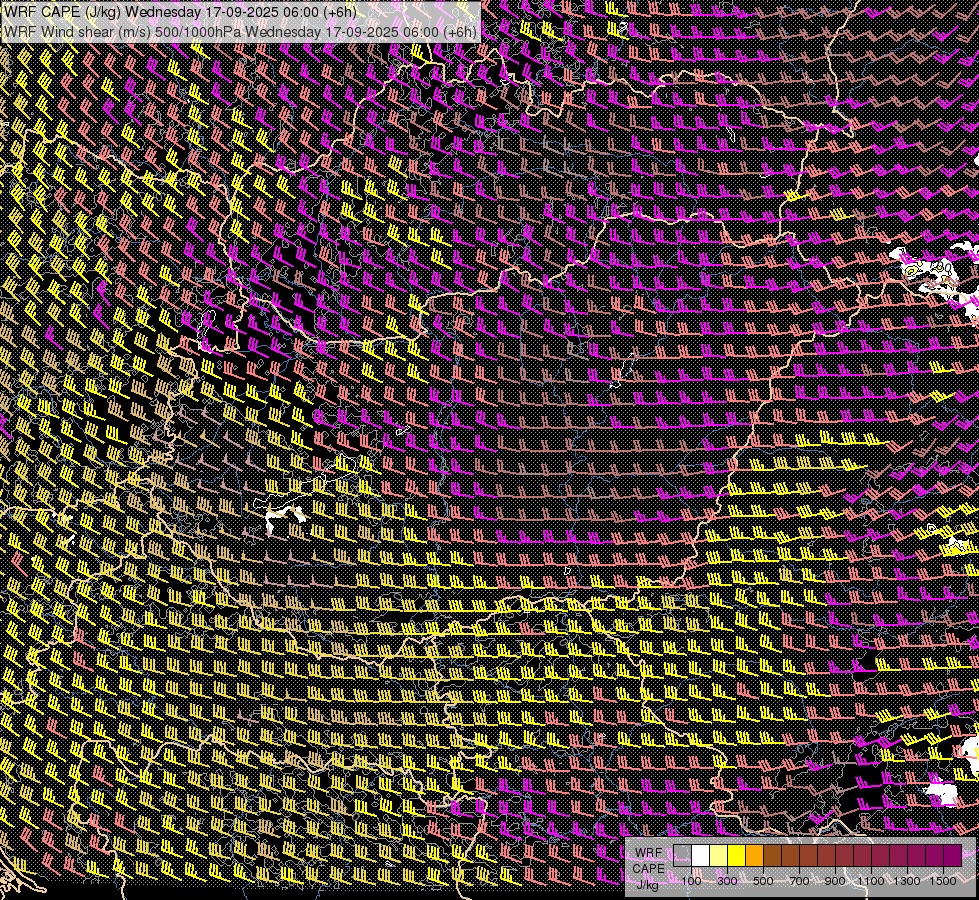
Task: Select the WRF Wind shear (m/s) title
Action: tap(75, 31)
